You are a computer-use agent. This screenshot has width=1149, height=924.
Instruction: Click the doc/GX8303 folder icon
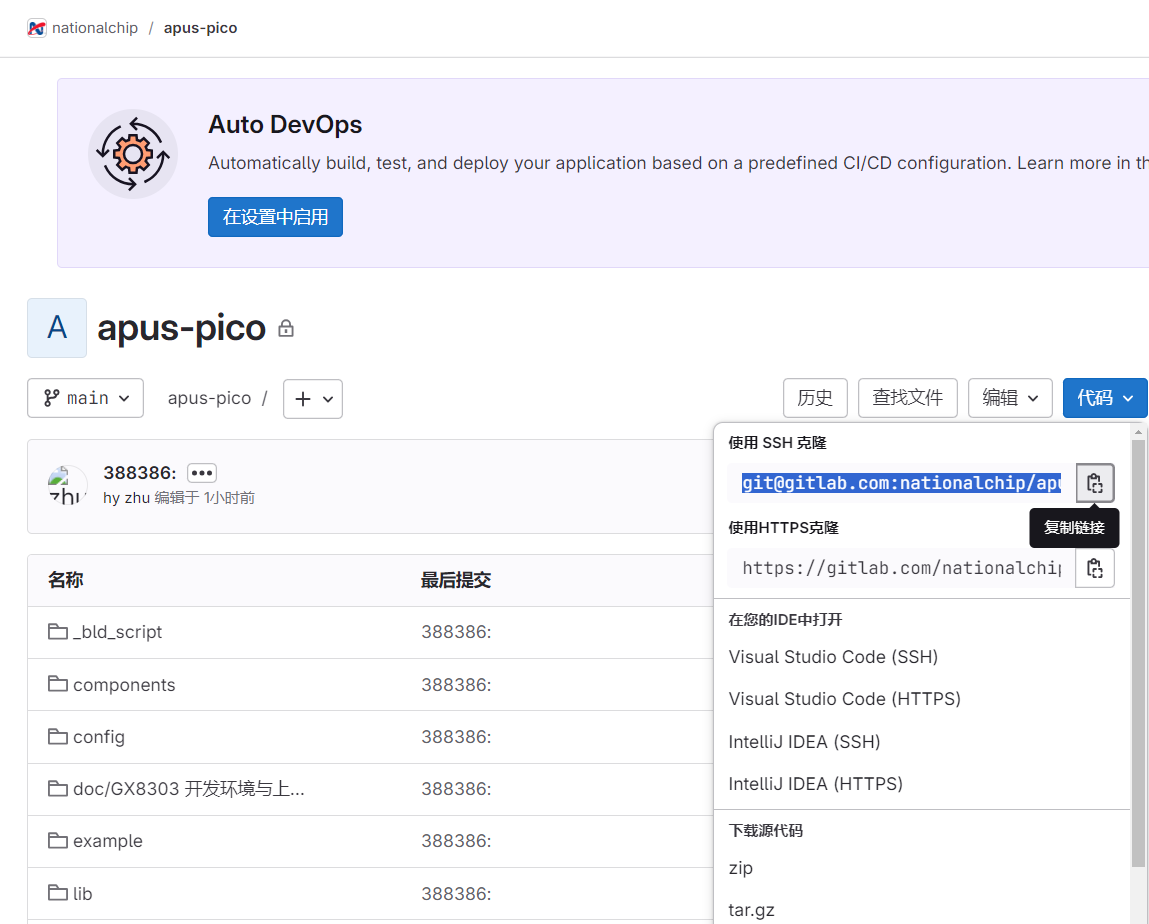58,788
